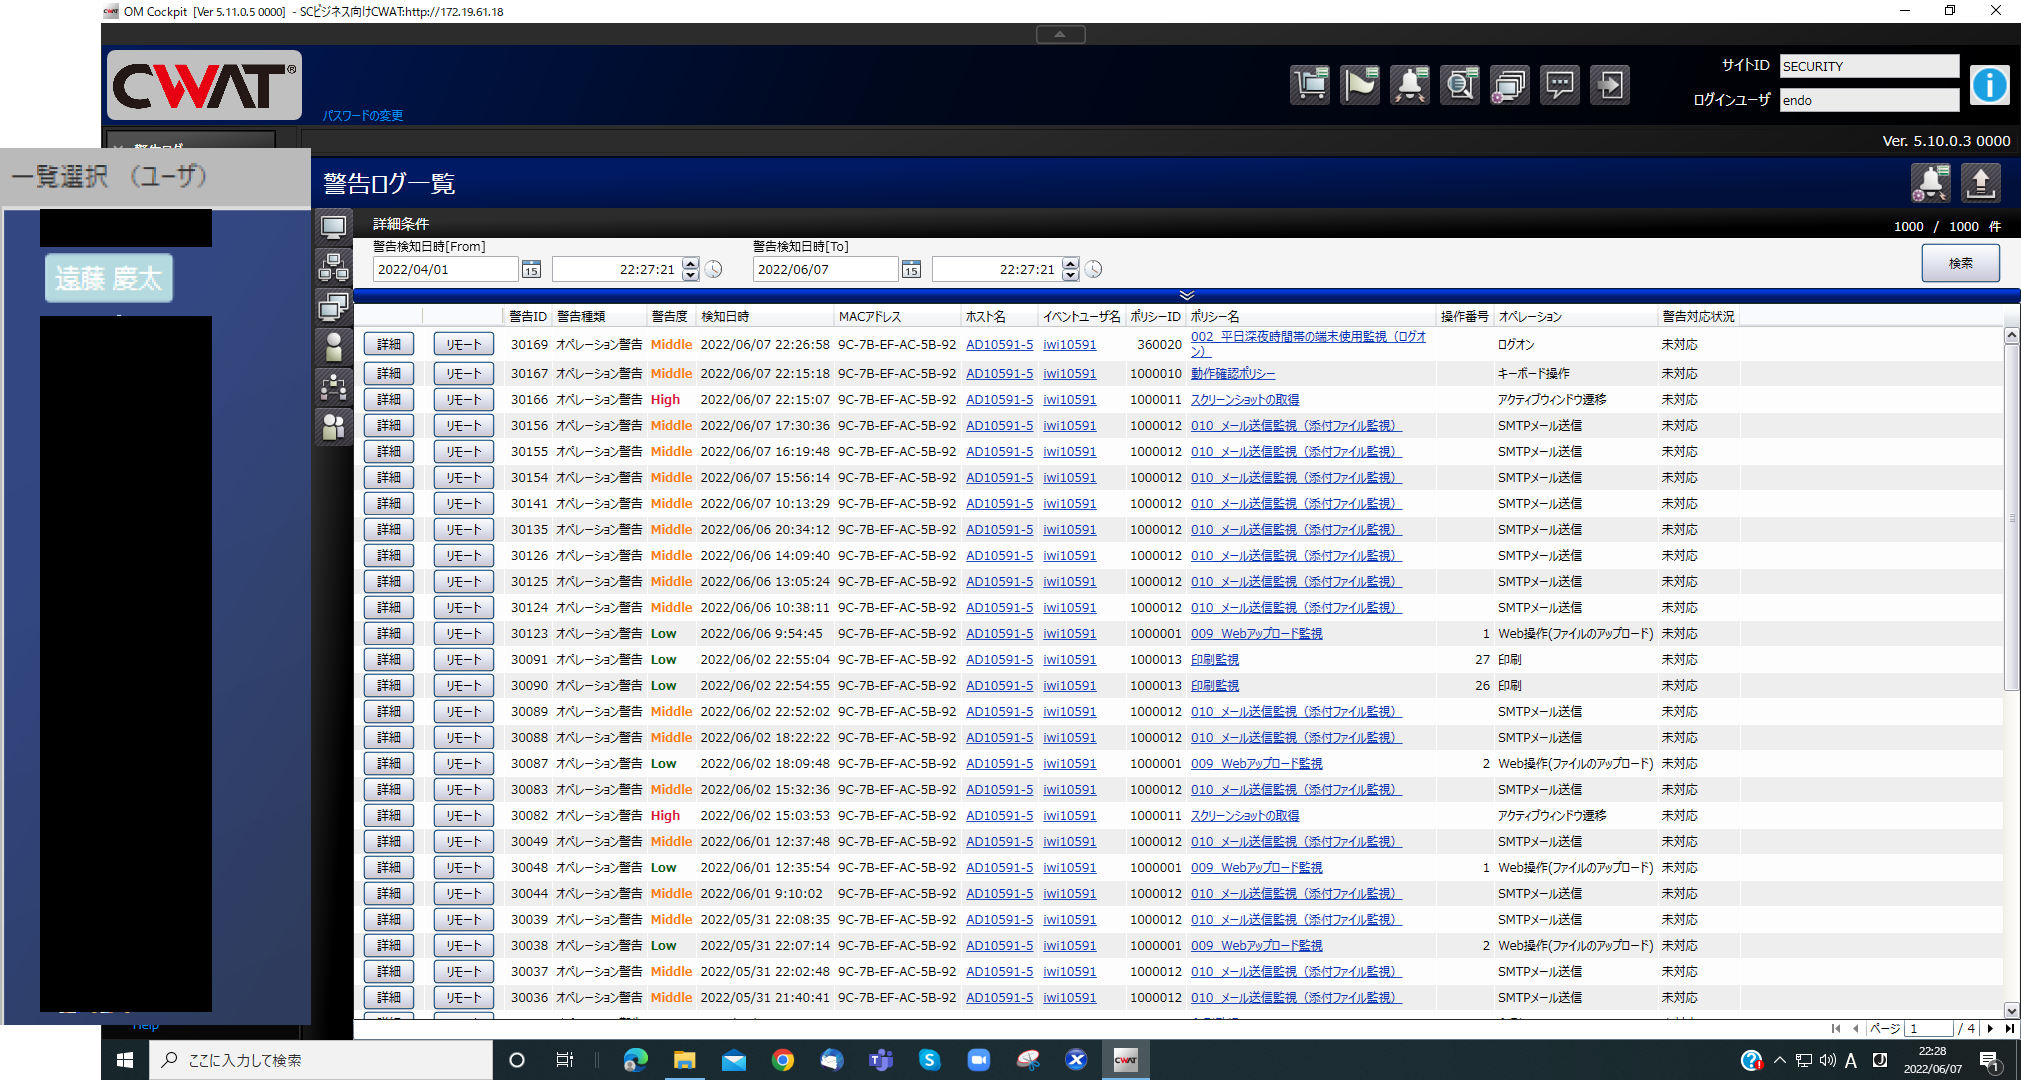Open Google Chrome from the taskbar
The width and height of the screenshot is (2021, 1080).
click(783, 1060)
